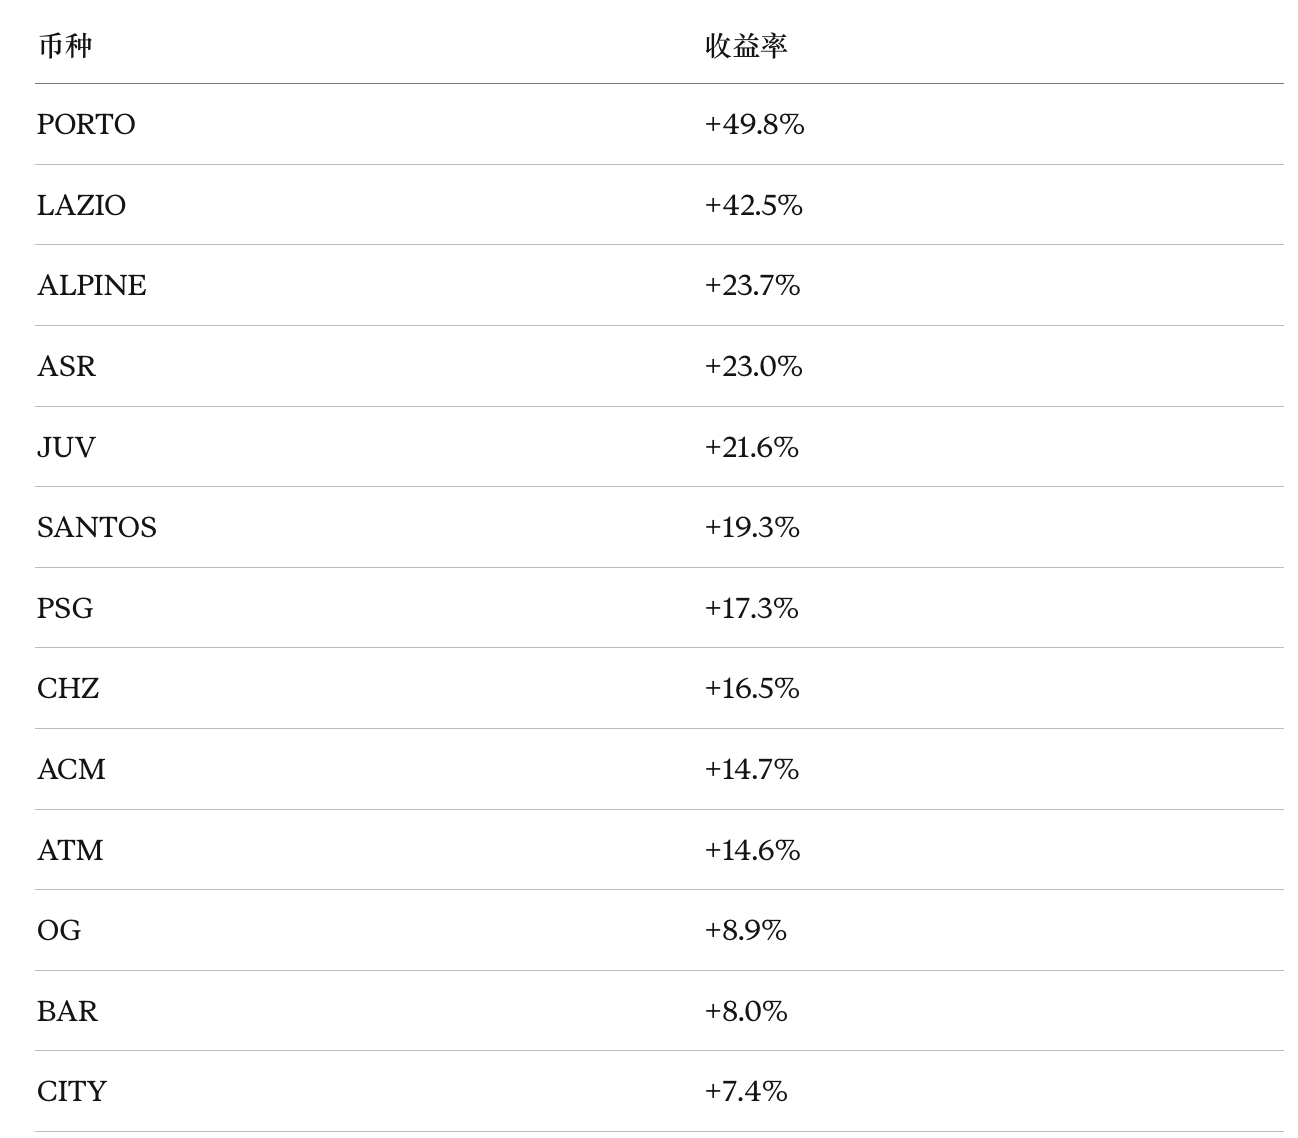The image size is (1298, 1138).
Task: Click ALPINE in the token list
Action: pos(92,286)
